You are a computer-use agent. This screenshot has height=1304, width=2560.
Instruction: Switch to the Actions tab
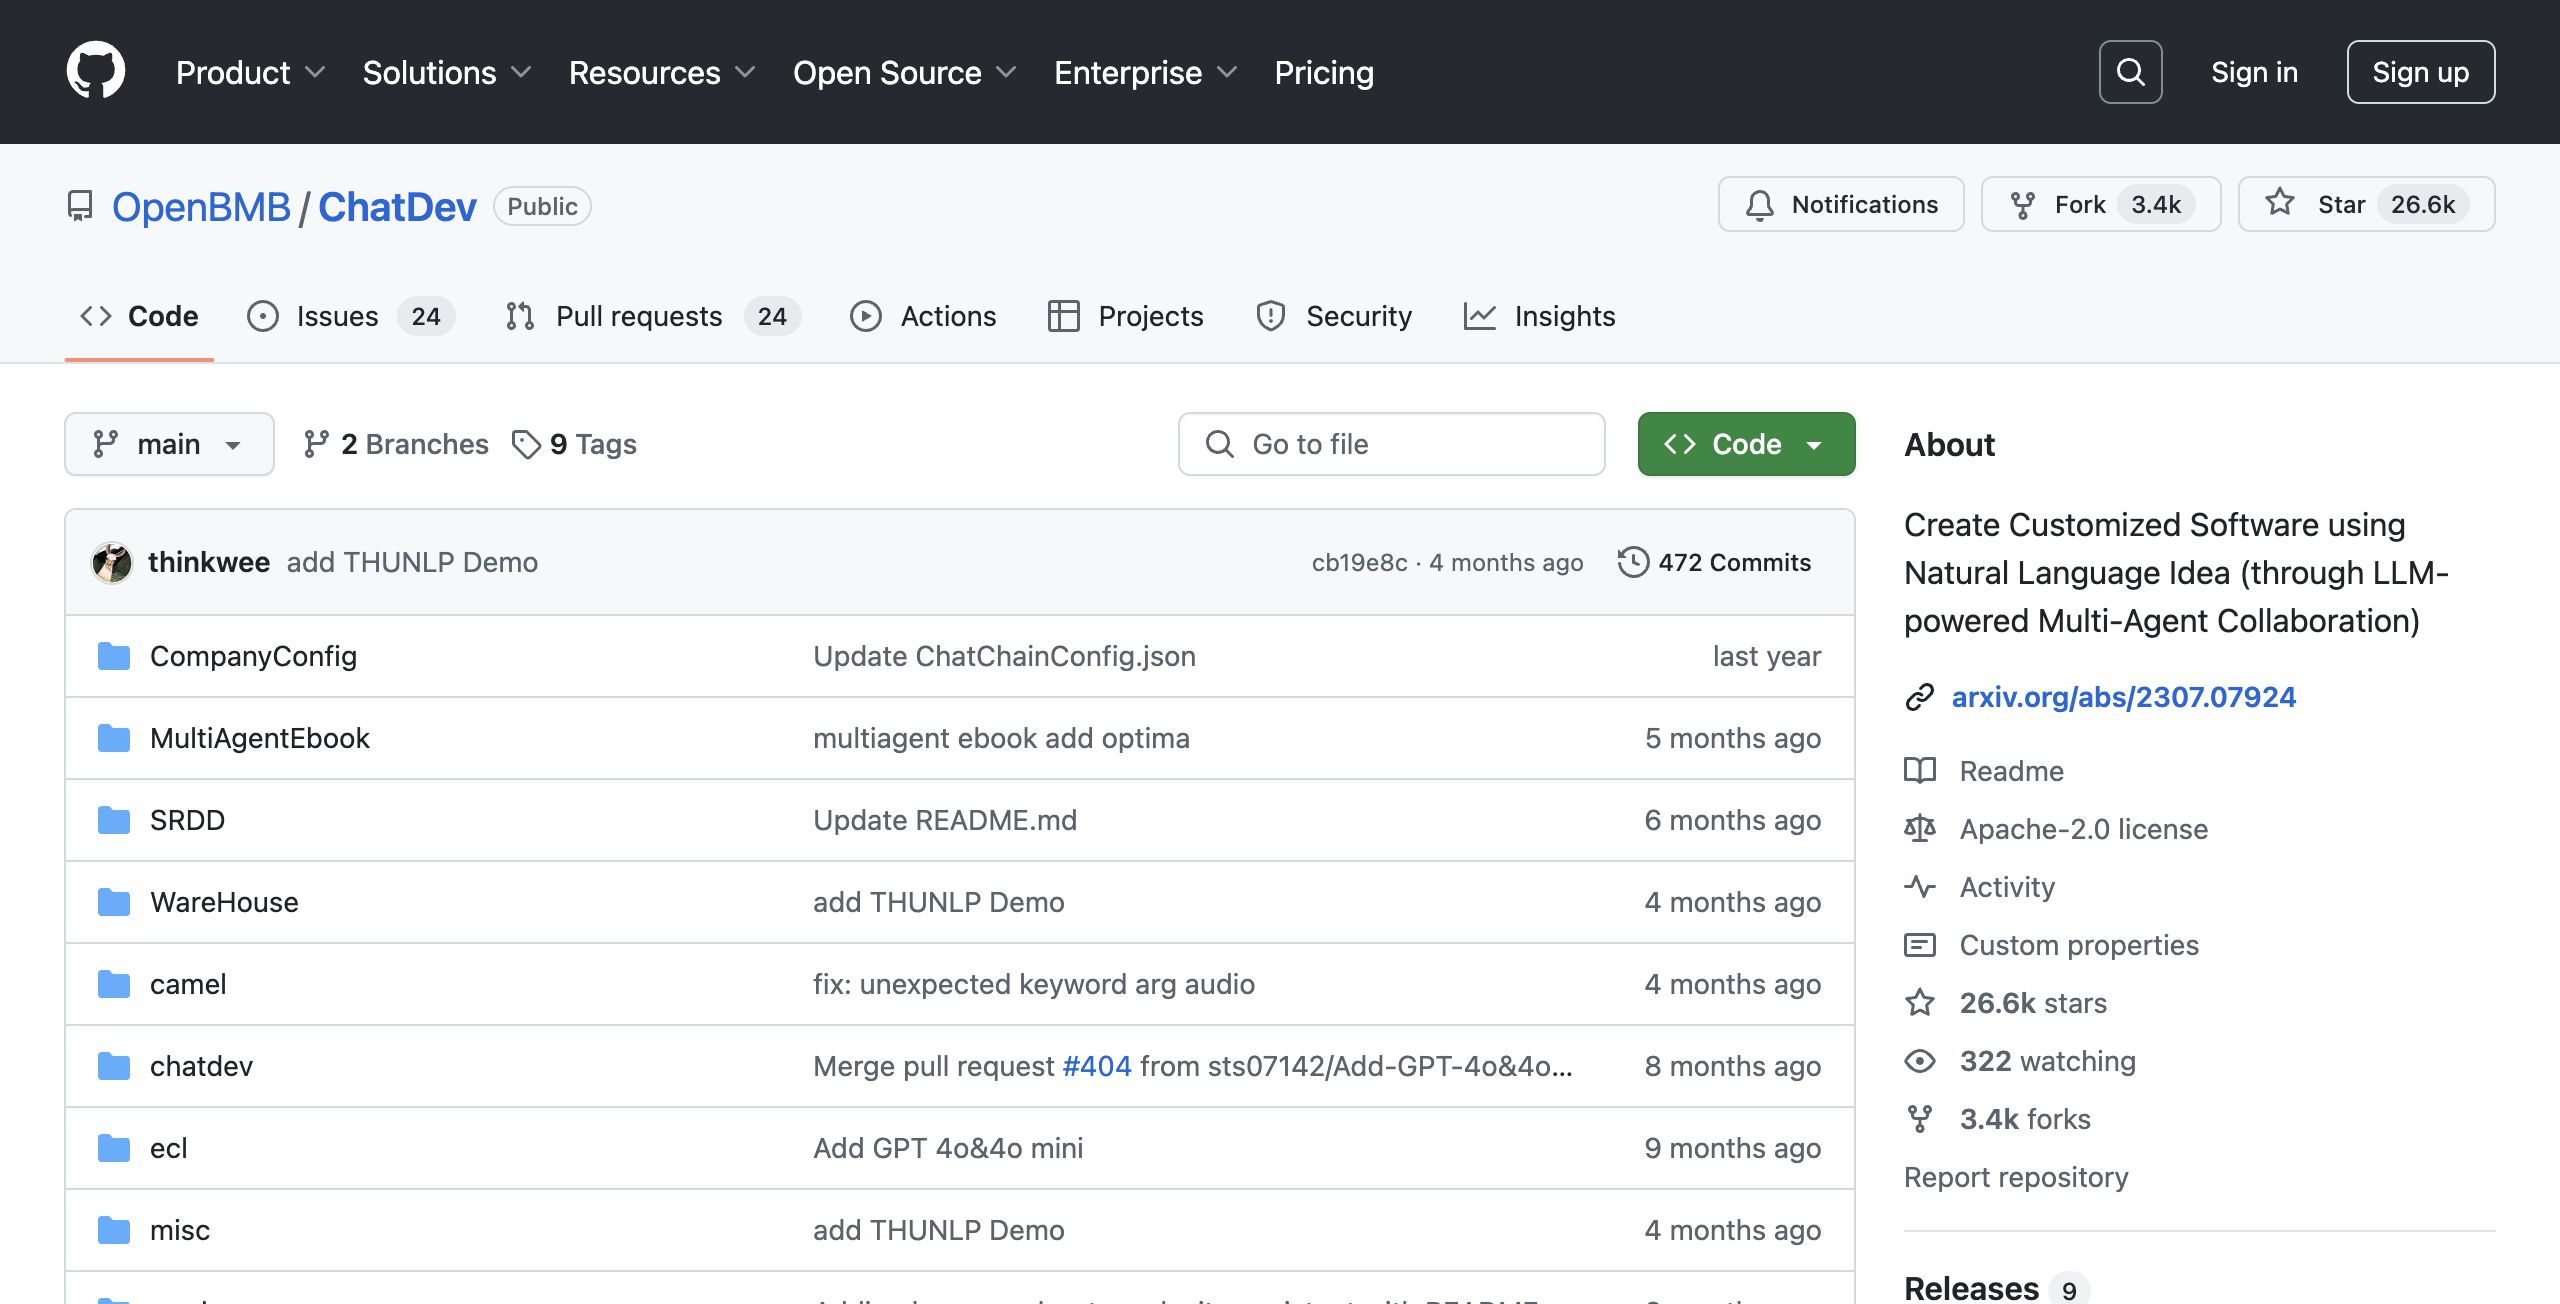[923, 316]
